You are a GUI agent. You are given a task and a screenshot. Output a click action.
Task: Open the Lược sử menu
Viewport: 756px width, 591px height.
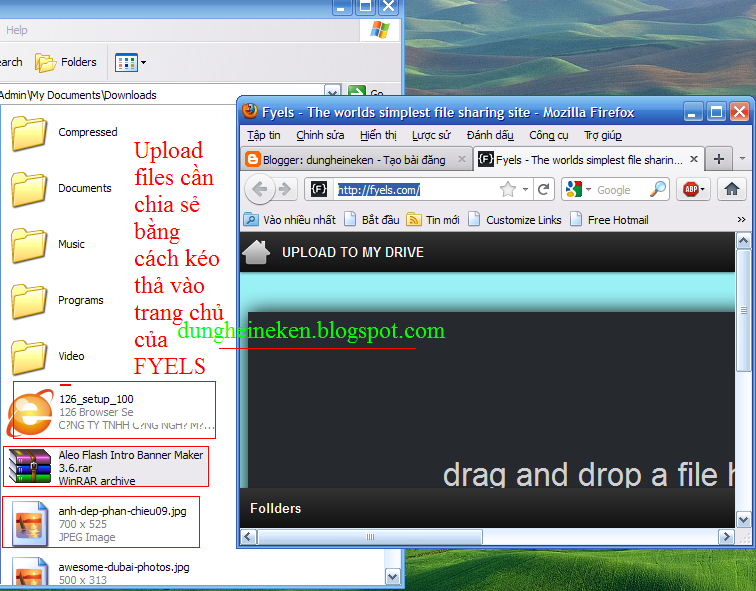click(x=431, y=135)
